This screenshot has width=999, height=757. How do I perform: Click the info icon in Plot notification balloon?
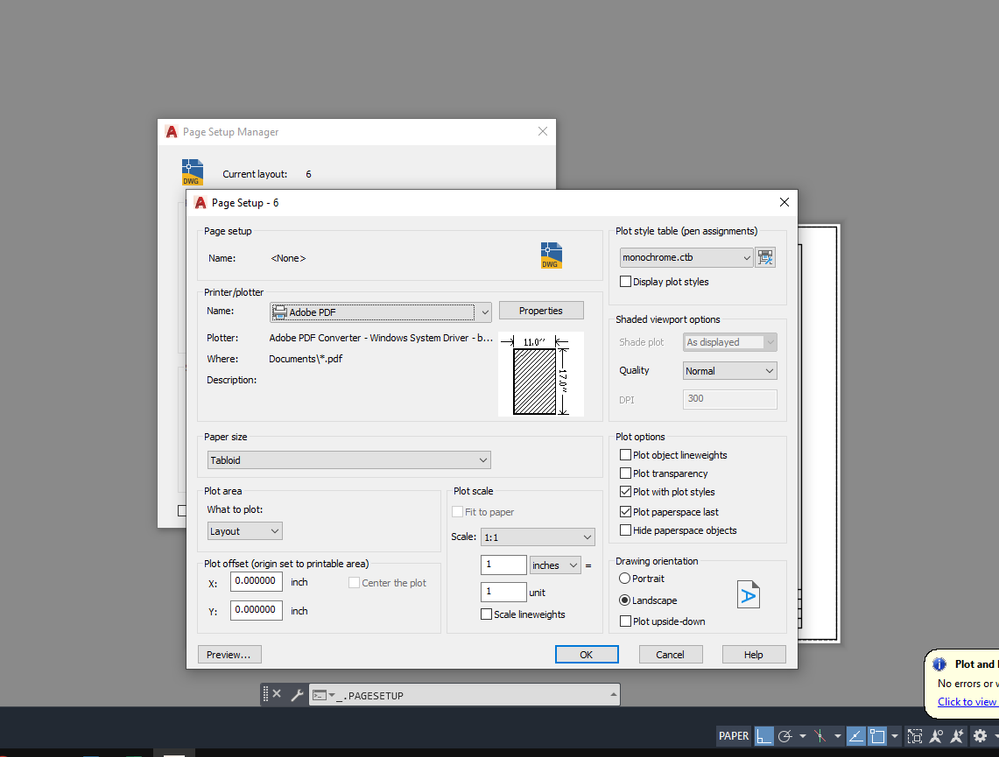coord(939,664)
